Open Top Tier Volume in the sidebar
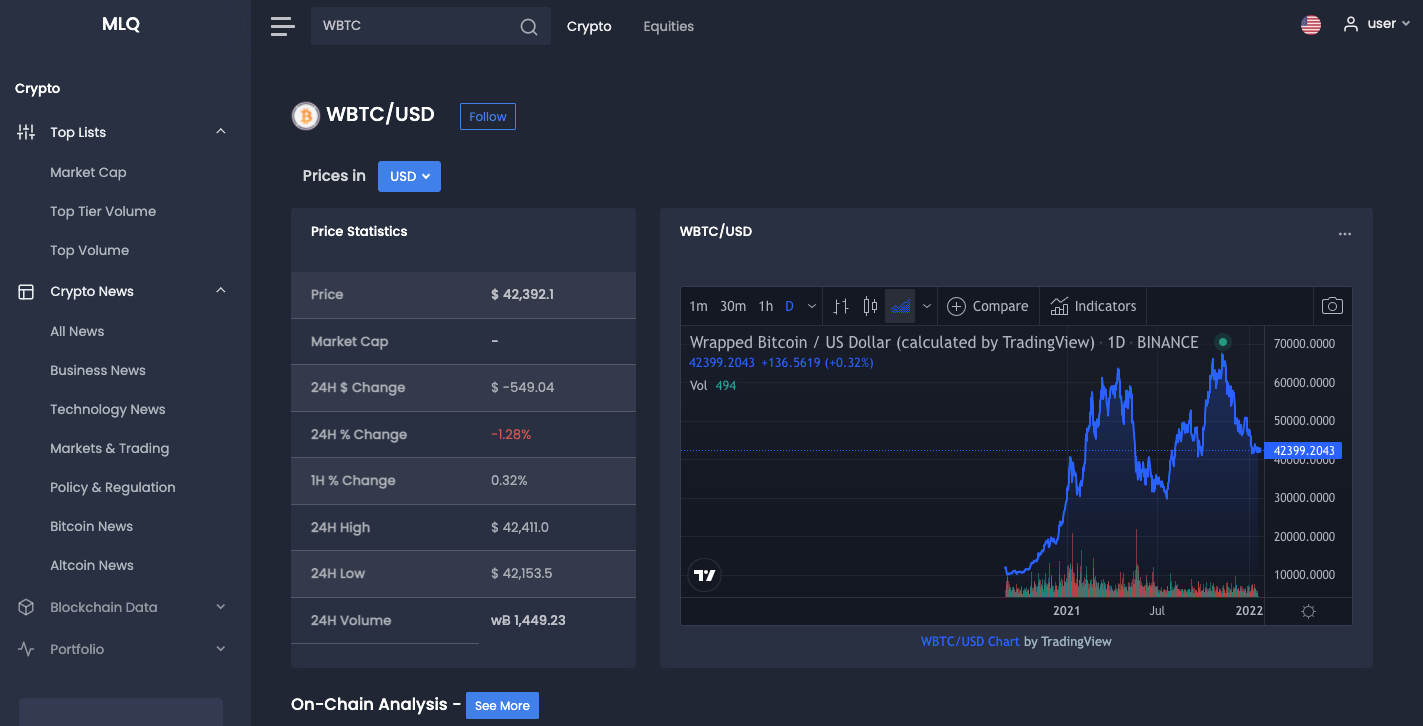The width and height of the screenshot is (1423, 726). pyautogui.click(x=103, y=211)
